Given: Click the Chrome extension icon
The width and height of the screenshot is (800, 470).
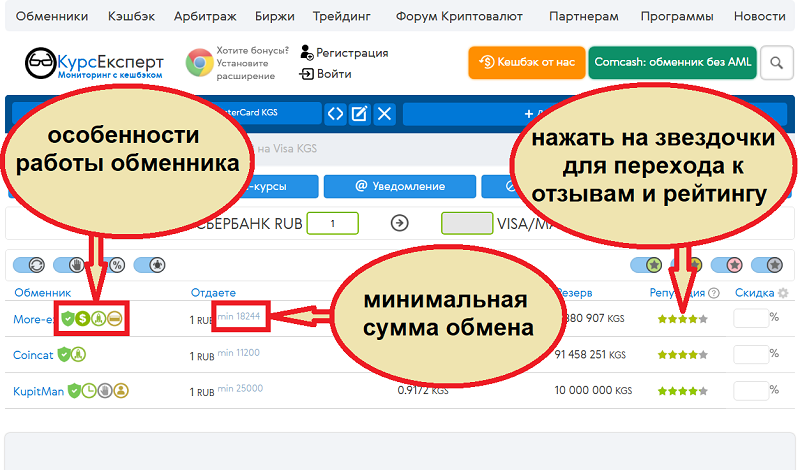Looking at the screenshot, I should [199, 63].
